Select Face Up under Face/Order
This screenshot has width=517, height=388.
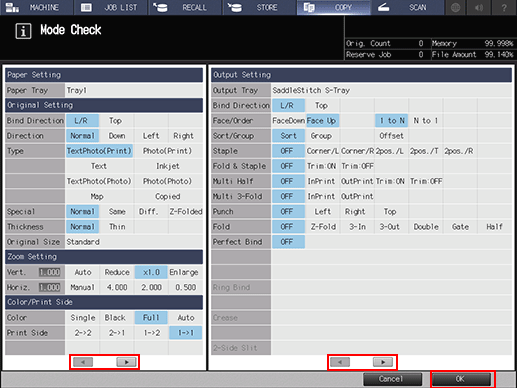(x=322, y=121)
